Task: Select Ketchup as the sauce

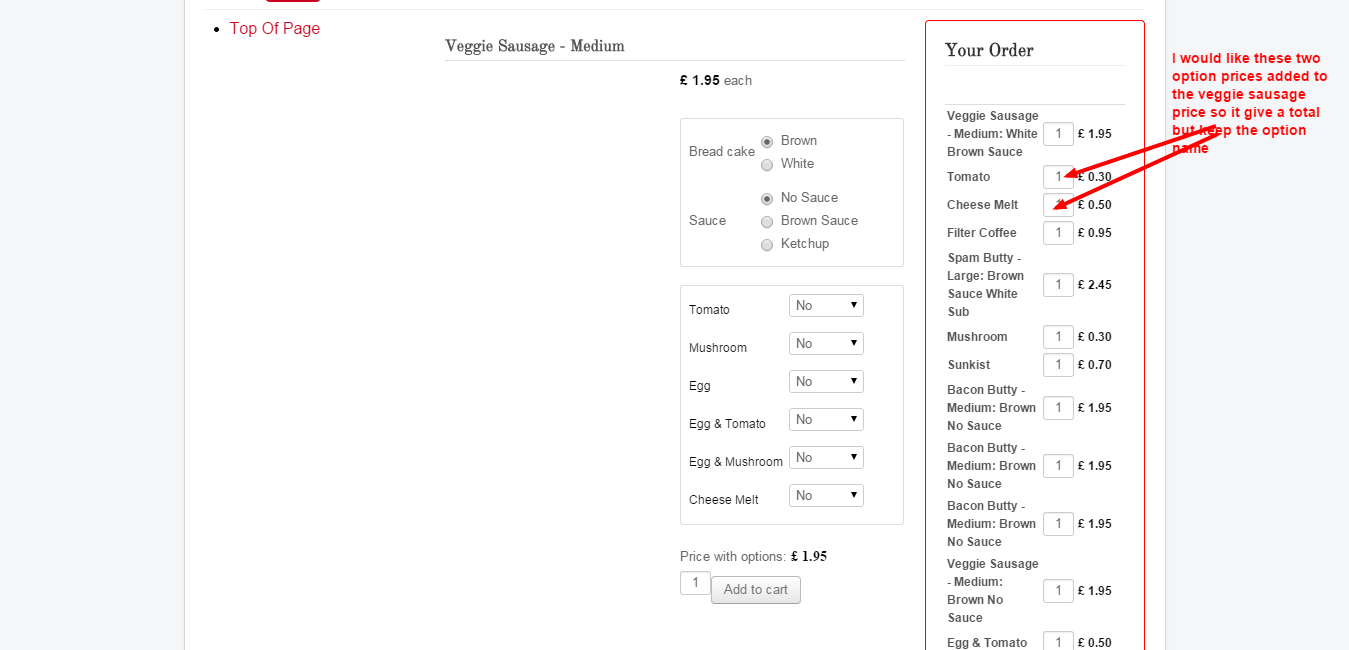Action: (x=767, y=245)
